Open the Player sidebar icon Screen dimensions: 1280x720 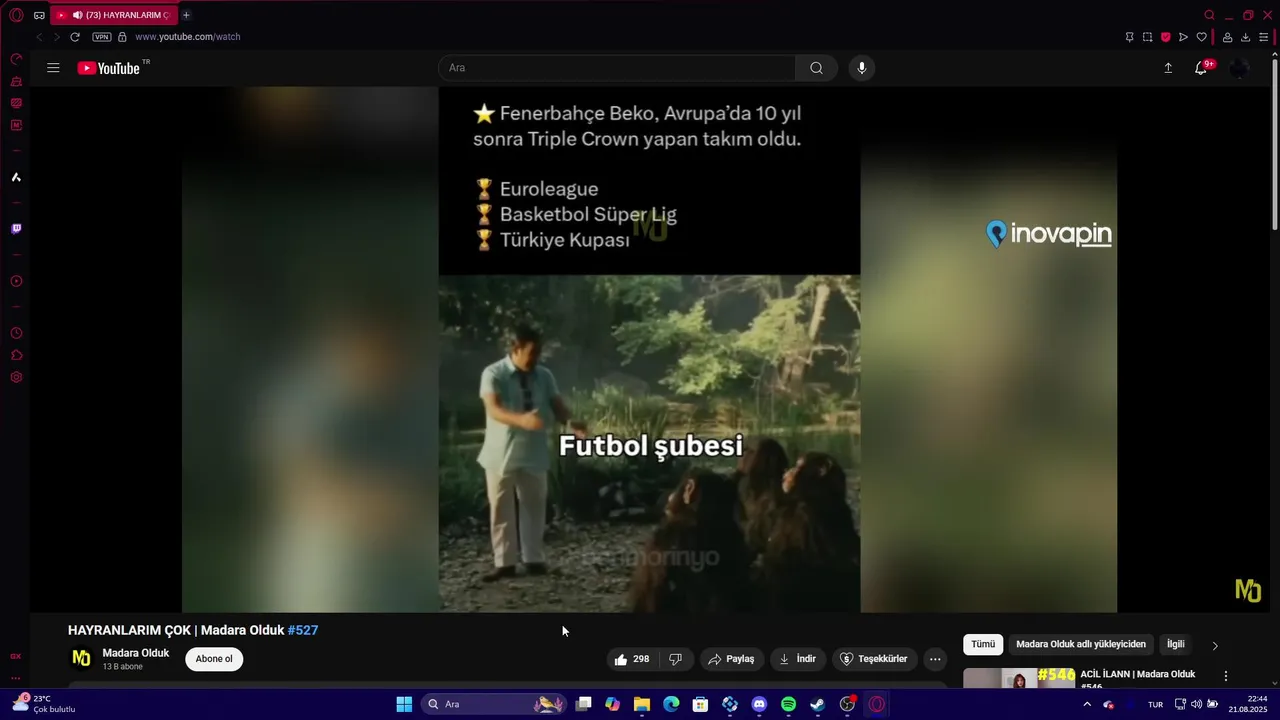16,281
